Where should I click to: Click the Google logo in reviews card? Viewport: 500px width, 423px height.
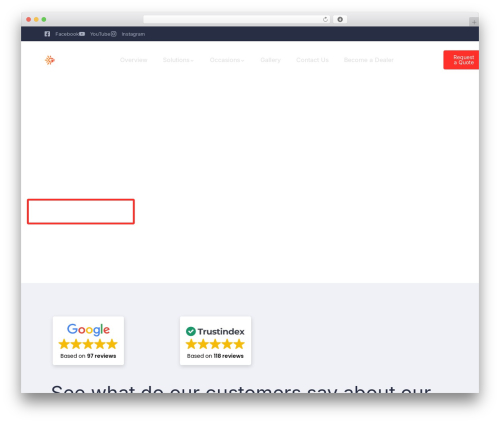click(88, 329)
